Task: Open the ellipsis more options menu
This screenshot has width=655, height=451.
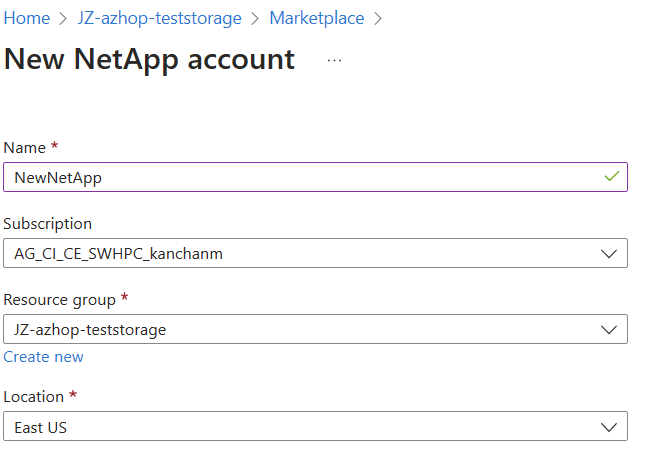Action: click(x=334, y=61)
